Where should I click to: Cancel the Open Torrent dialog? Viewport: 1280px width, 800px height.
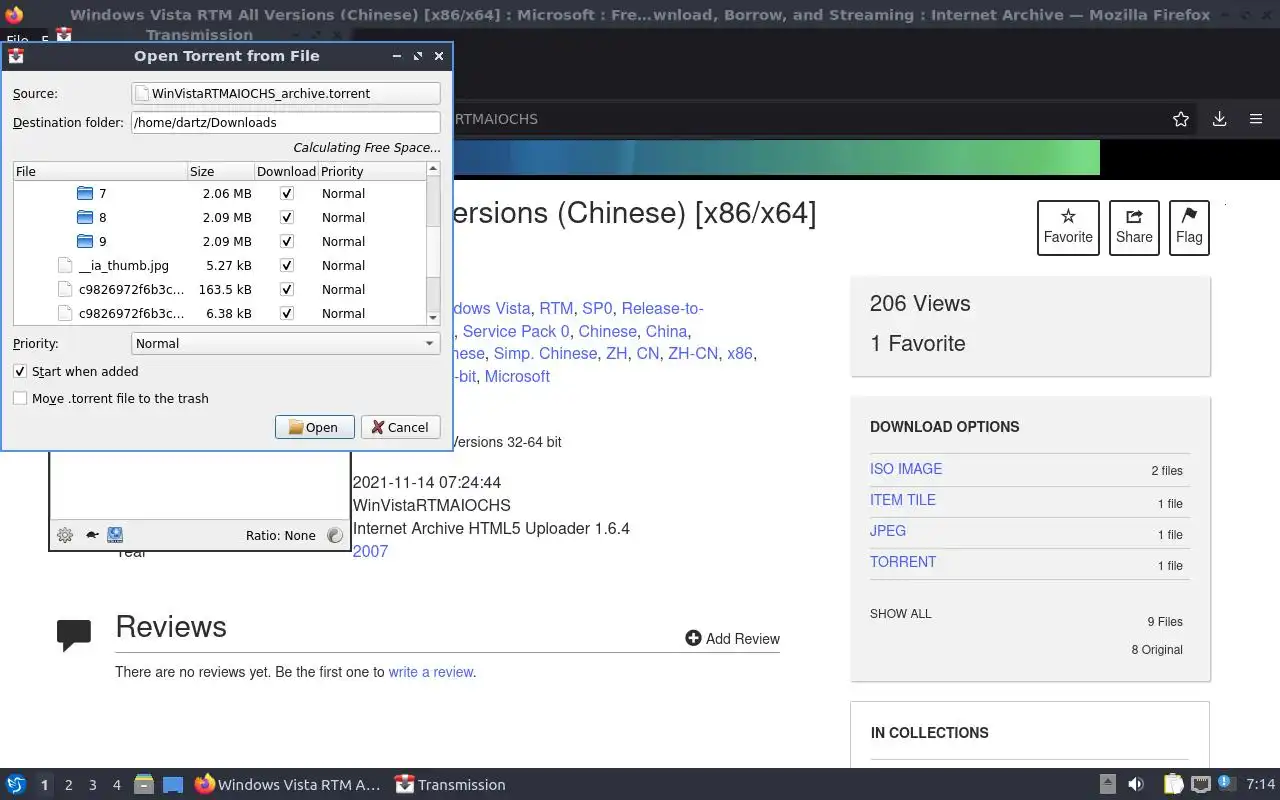[400, 427]
